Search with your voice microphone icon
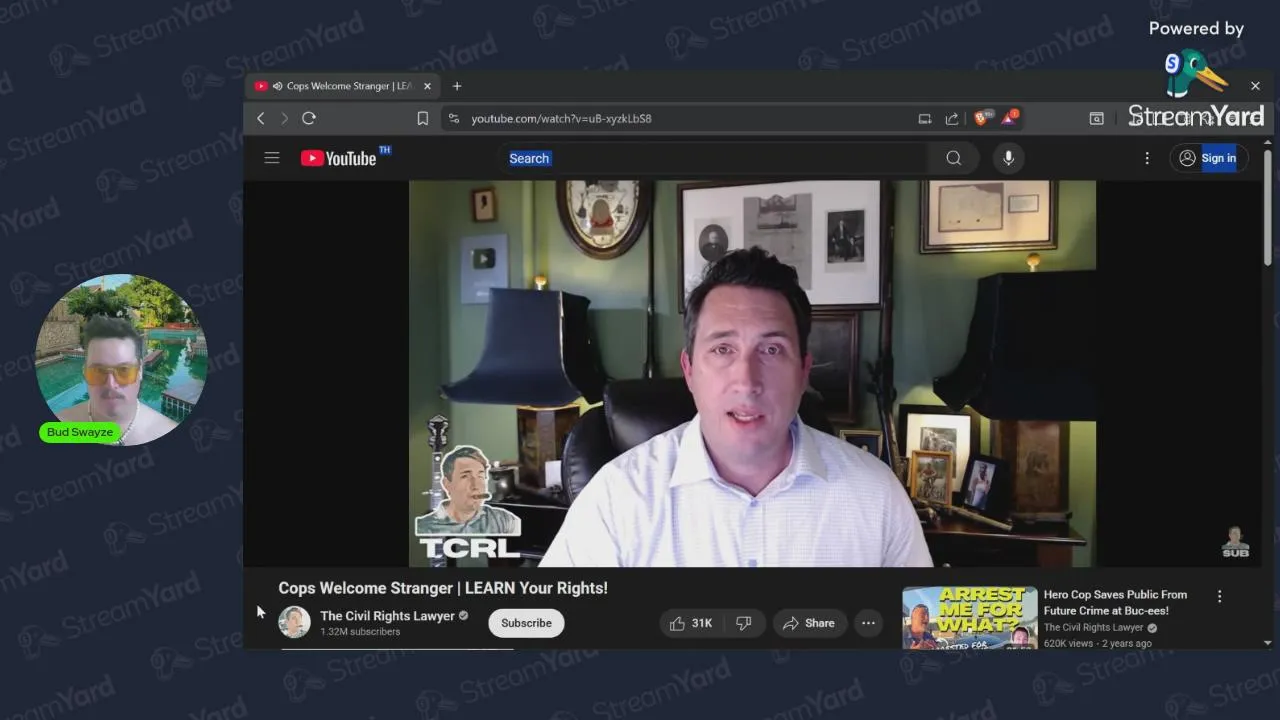Image resolution: width=1280 pixels, height=720 pixels. 1008,158
